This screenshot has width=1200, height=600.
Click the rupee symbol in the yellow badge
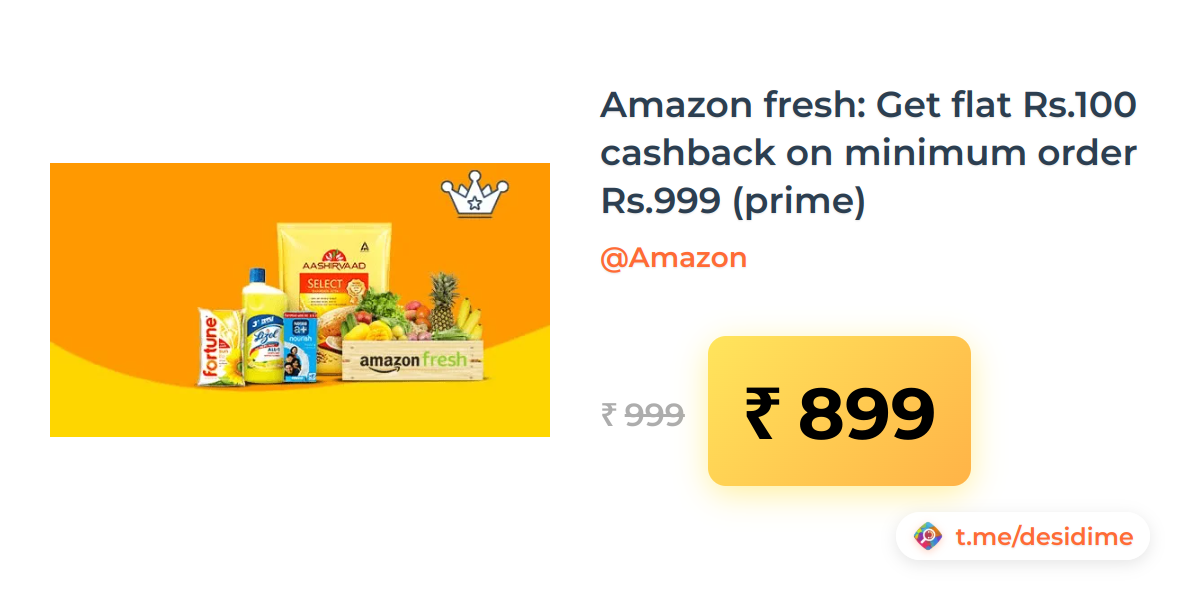pyautogui.click(x=761, y=414)
